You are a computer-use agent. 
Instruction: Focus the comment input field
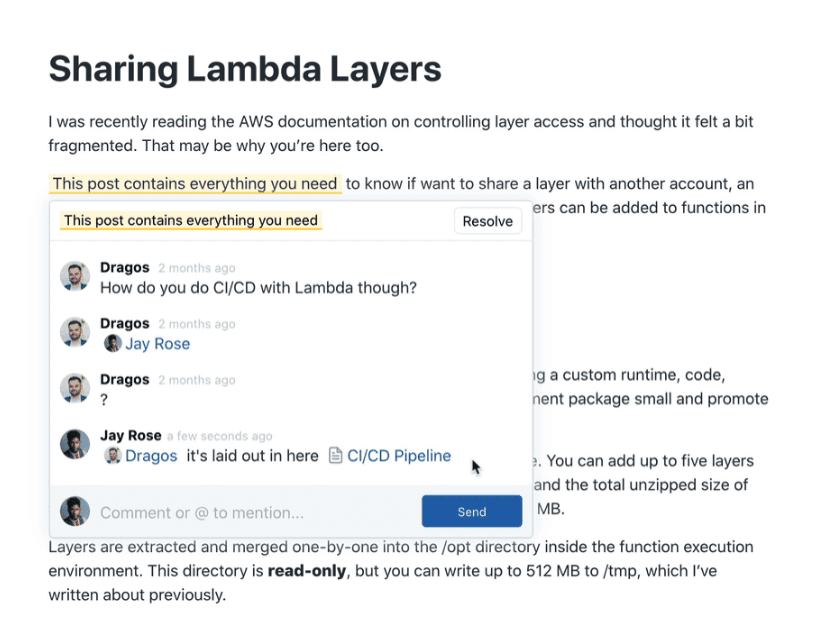(250, 513)
